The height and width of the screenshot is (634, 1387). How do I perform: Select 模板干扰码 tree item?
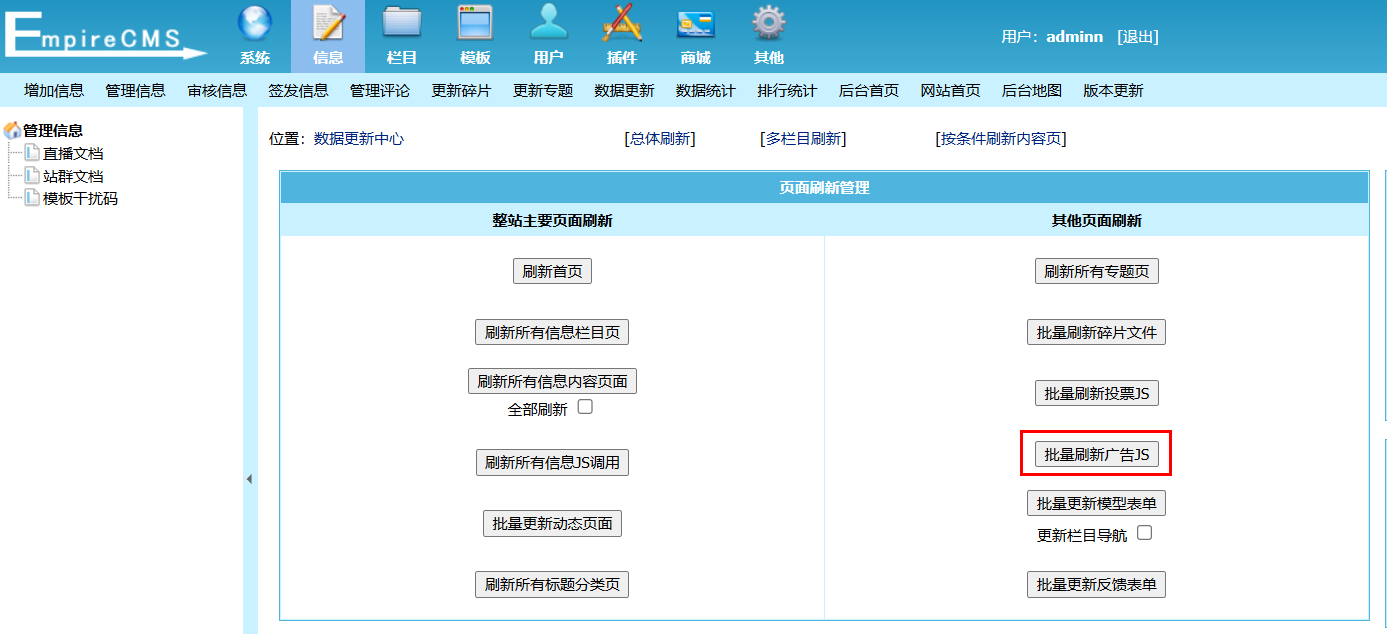79,198
